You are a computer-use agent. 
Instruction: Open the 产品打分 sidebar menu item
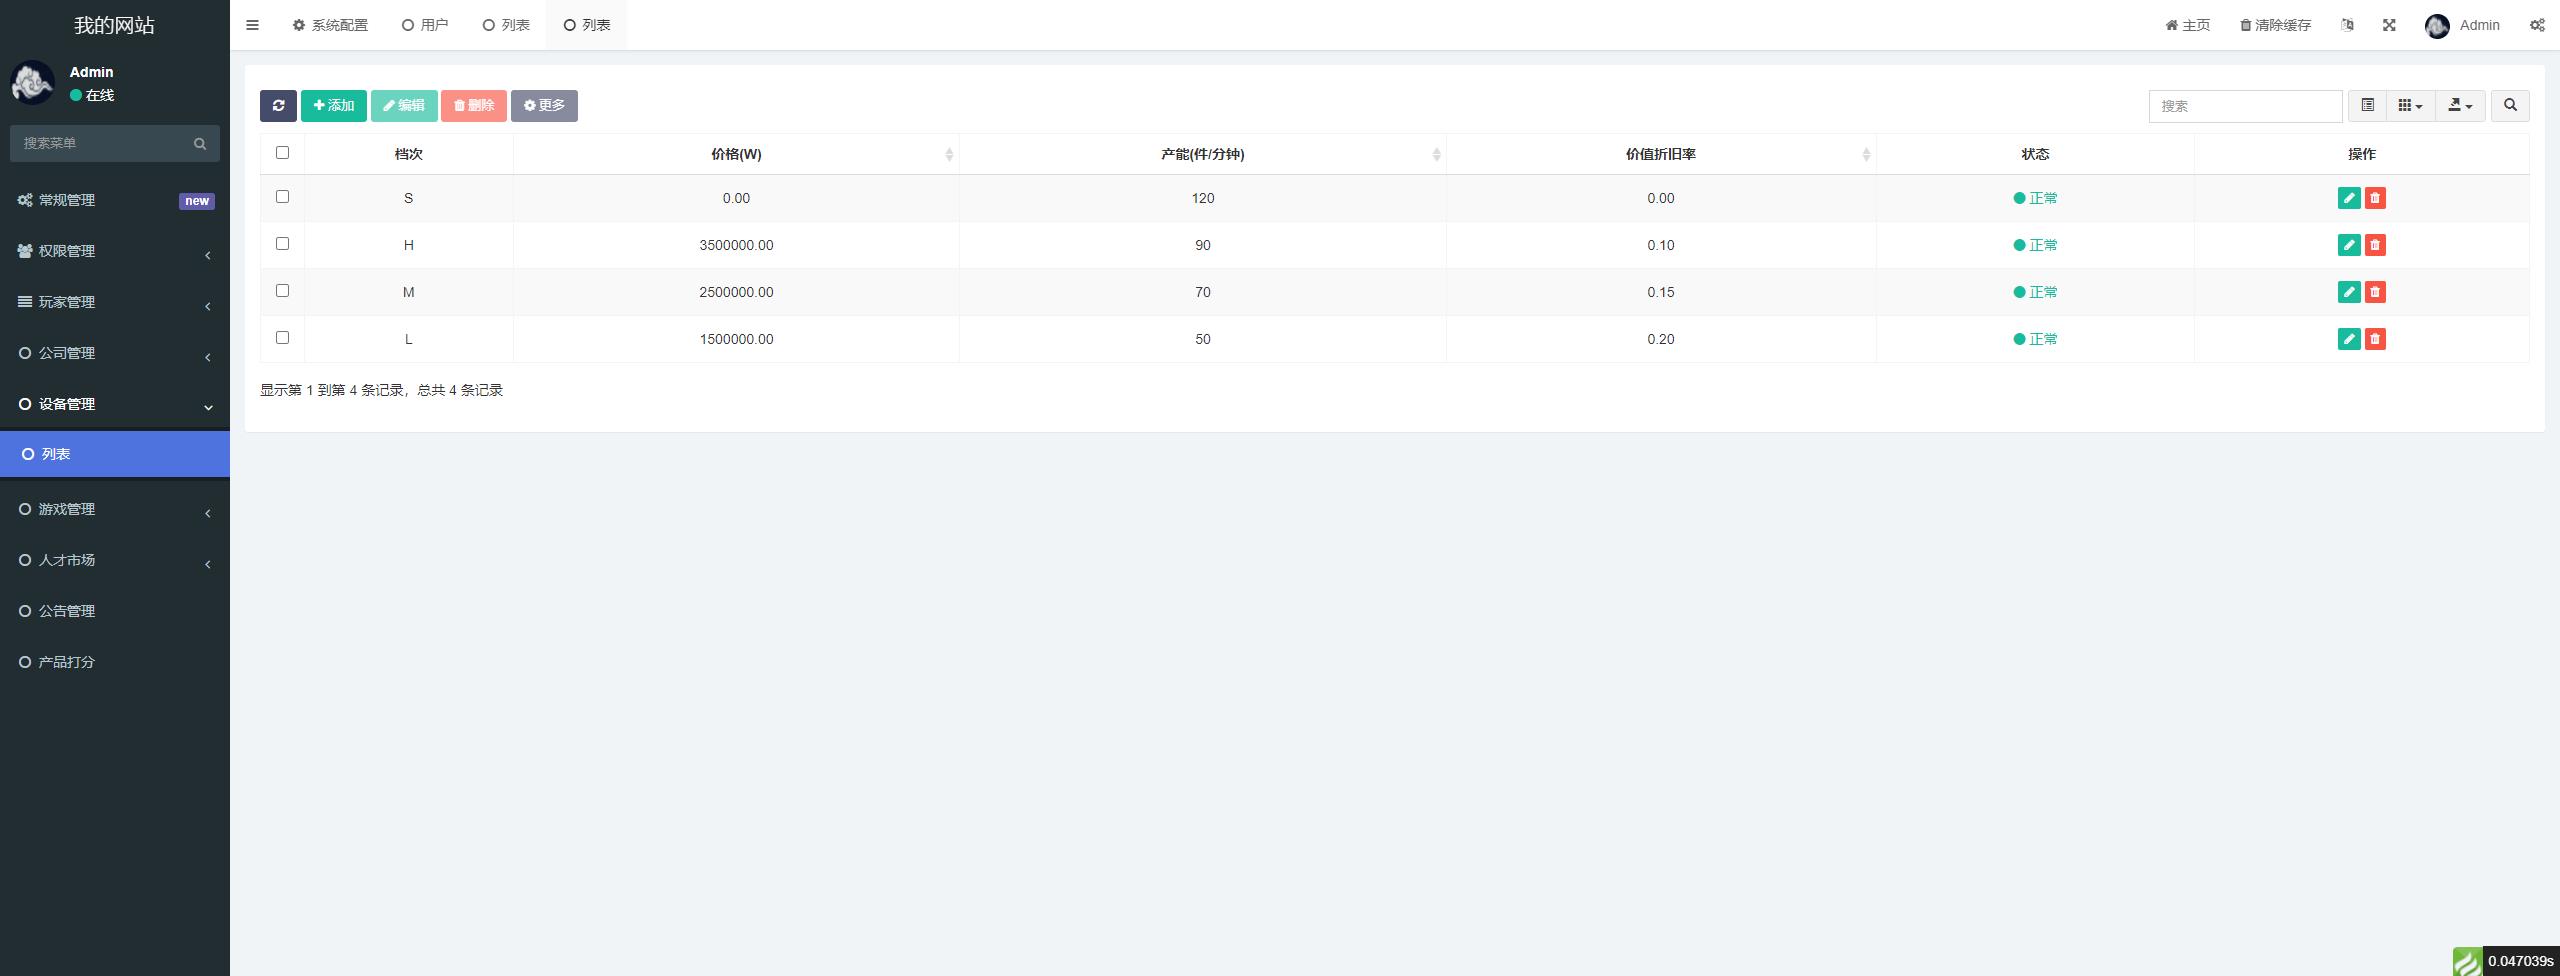pos(66,662)
